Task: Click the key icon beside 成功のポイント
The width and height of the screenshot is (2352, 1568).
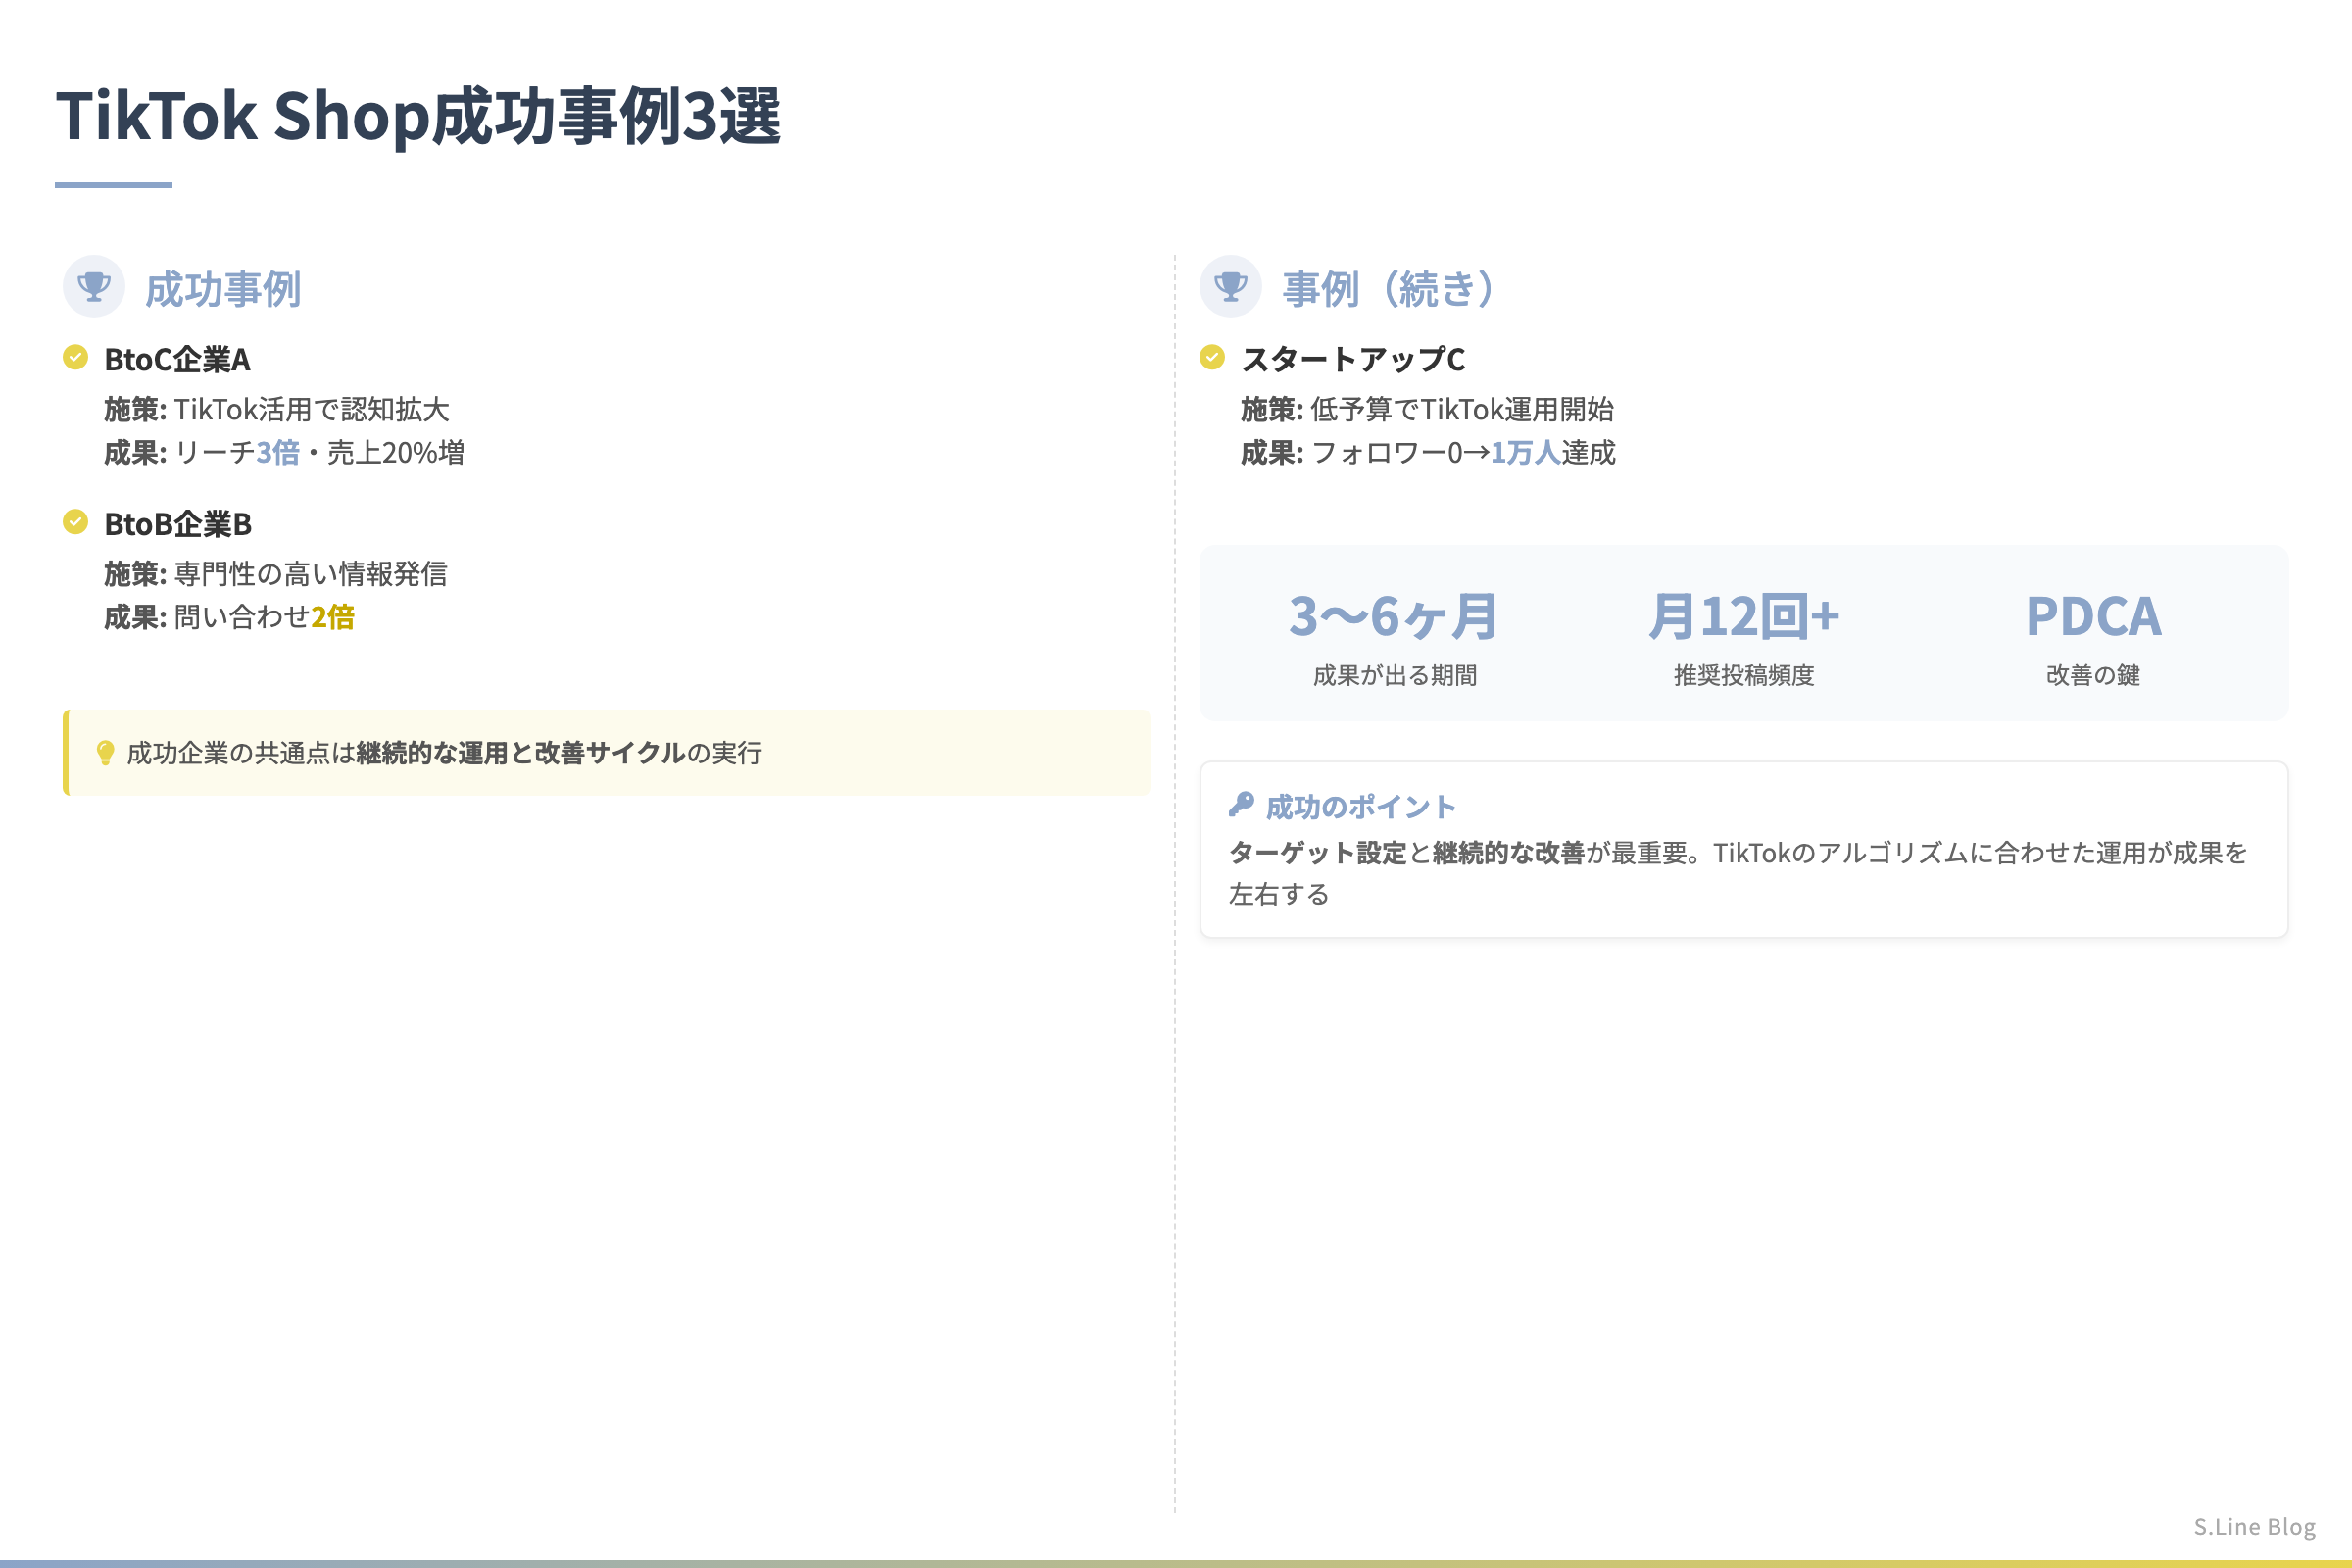Action: point(1241,805)
